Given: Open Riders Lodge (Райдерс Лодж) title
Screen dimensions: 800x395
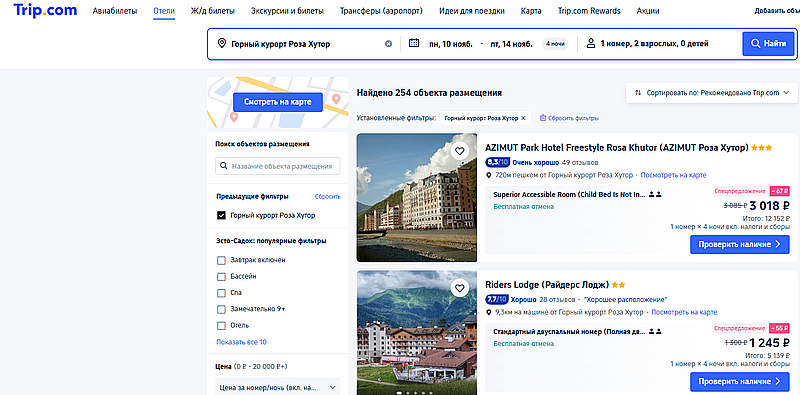Looking at the screenshot, I should point(547,285).
